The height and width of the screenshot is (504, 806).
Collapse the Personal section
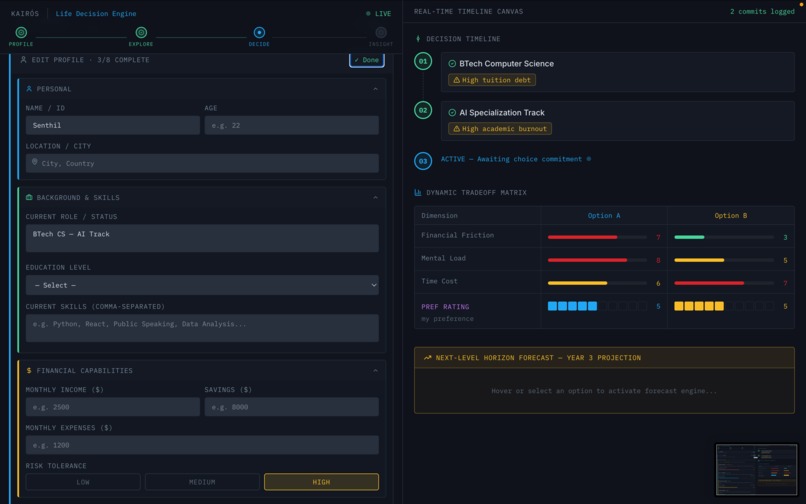375,89
